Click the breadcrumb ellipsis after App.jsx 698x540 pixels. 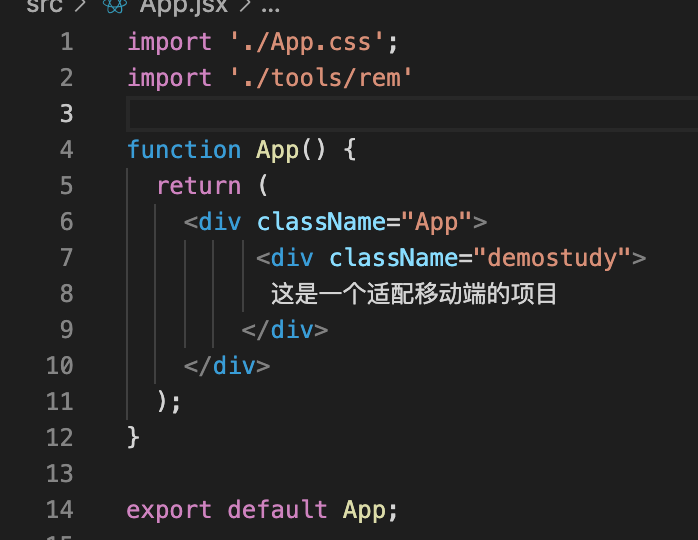[270, 8]
